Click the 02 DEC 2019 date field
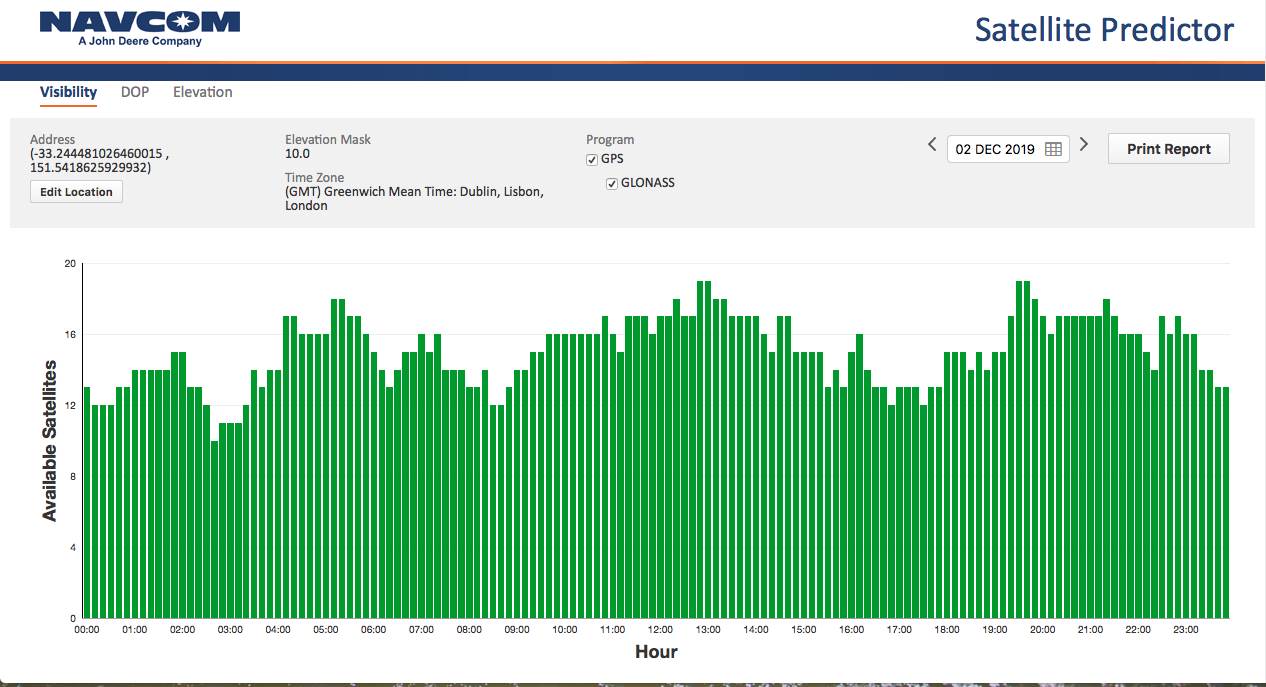The height and width of the screenshot is (687, 1266). click(995, 149)
